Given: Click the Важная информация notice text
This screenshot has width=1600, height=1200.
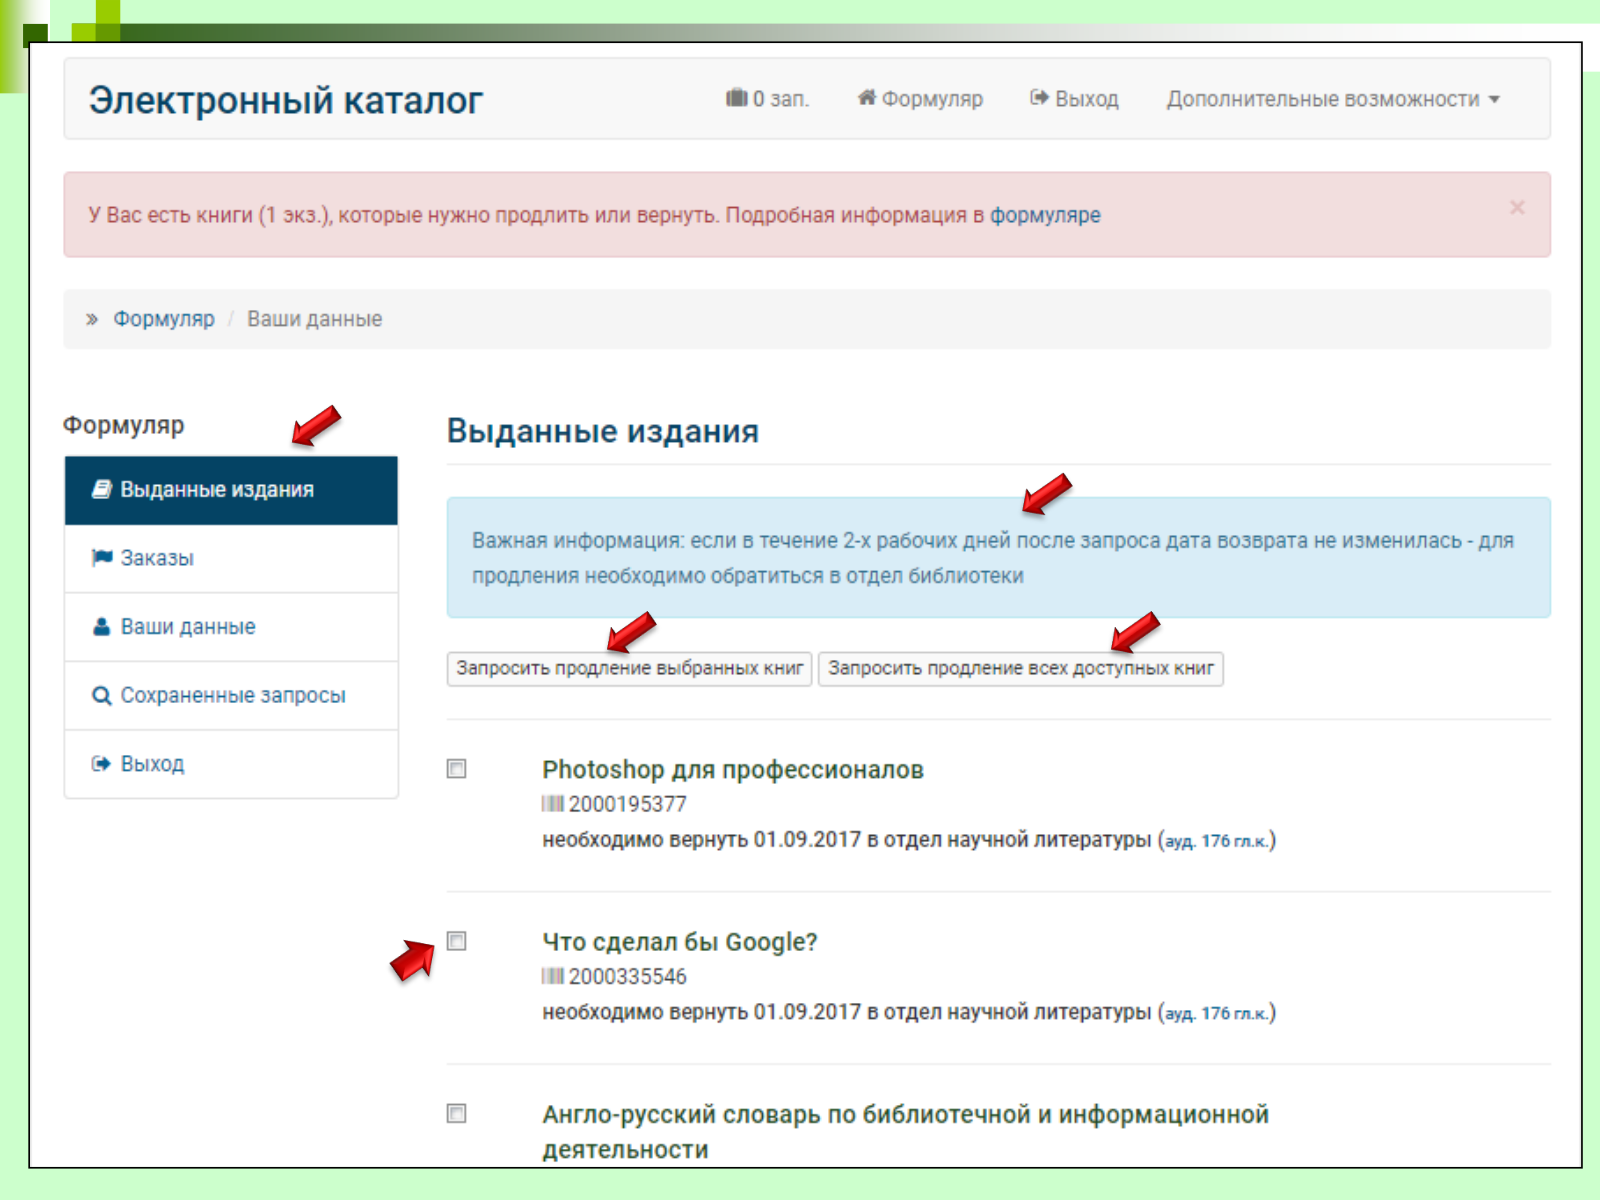Looking at the screenshot, I should point(993,558).
